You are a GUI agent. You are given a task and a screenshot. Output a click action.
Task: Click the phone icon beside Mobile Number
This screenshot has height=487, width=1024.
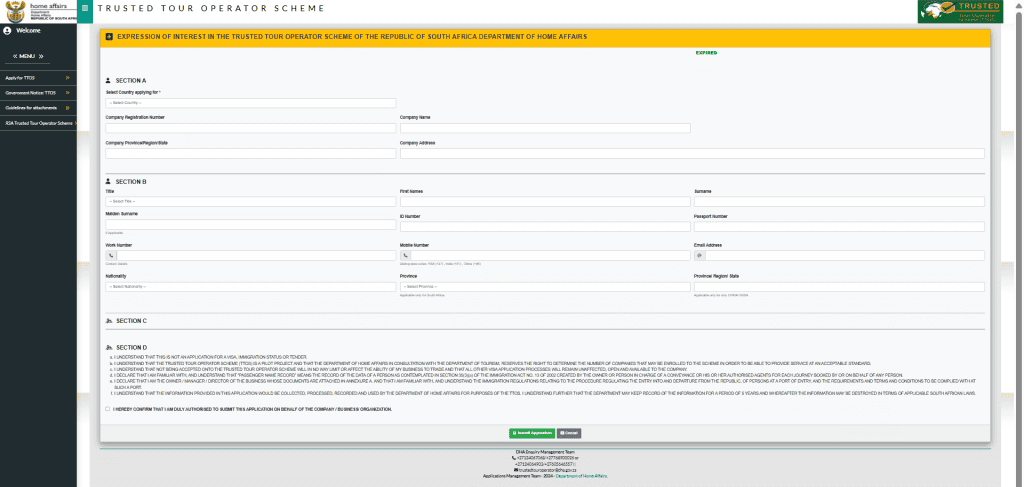pyautogui.click(x=405, y=255)
